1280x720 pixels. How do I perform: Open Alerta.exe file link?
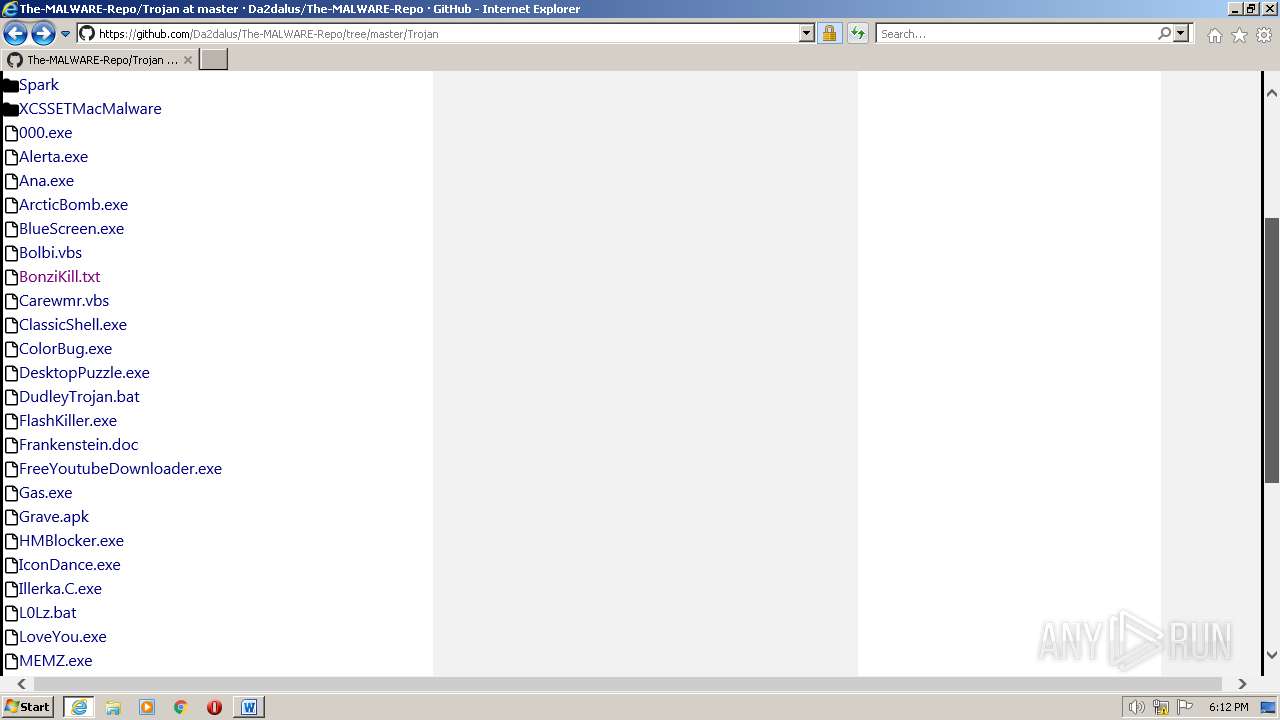click(x=53, y=157)
